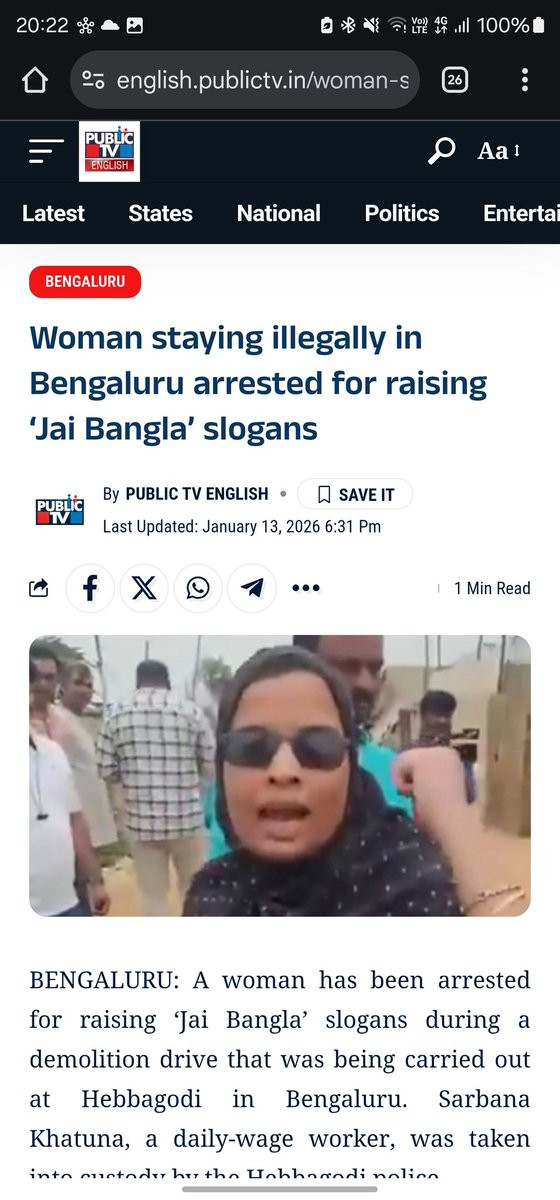This screenshot has width=560, height=1200.
Task: Open the browser tab switcher showing 26
Action: point(455,80)
